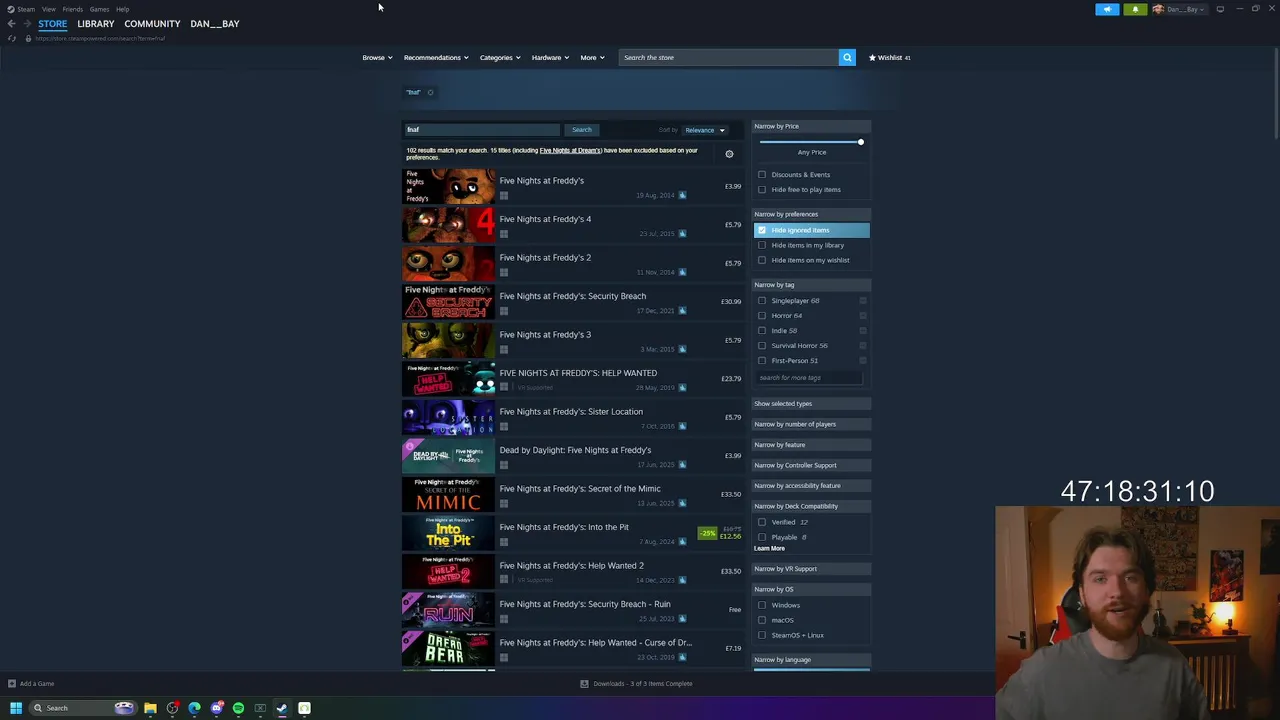Expand the Hardware dropdown
Image resolution: width=1280 pixels, height=720 pixels.
pos(550,57)
